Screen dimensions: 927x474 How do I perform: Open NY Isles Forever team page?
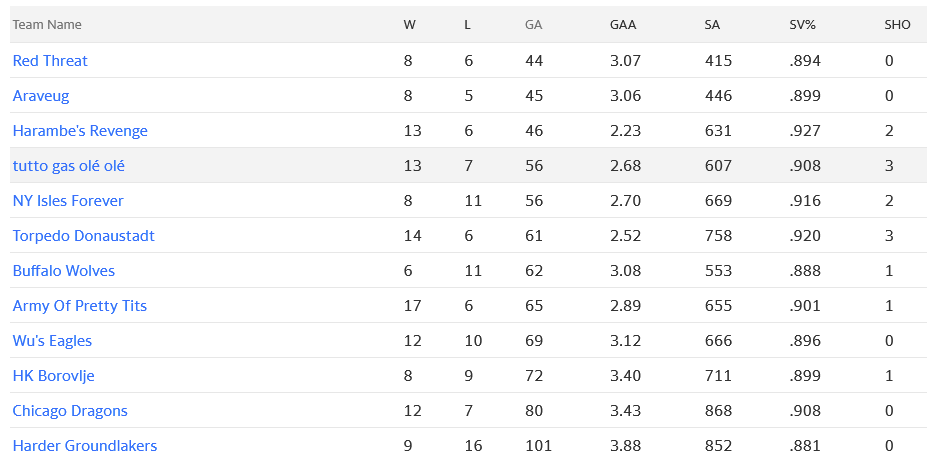point(68,201)
